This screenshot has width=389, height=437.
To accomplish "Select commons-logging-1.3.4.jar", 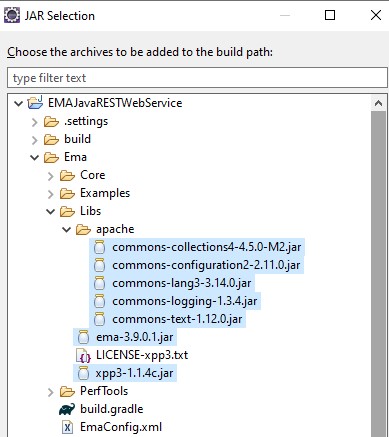I will (185, 301).
